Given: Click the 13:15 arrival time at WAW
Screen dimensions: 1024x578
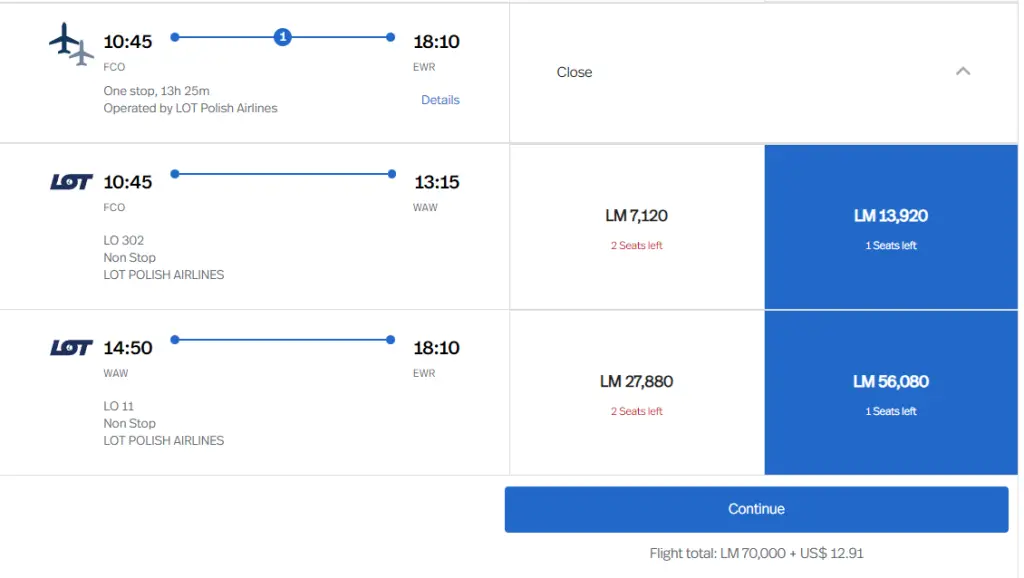Looking at the screenshot, I should click(437, 182).
